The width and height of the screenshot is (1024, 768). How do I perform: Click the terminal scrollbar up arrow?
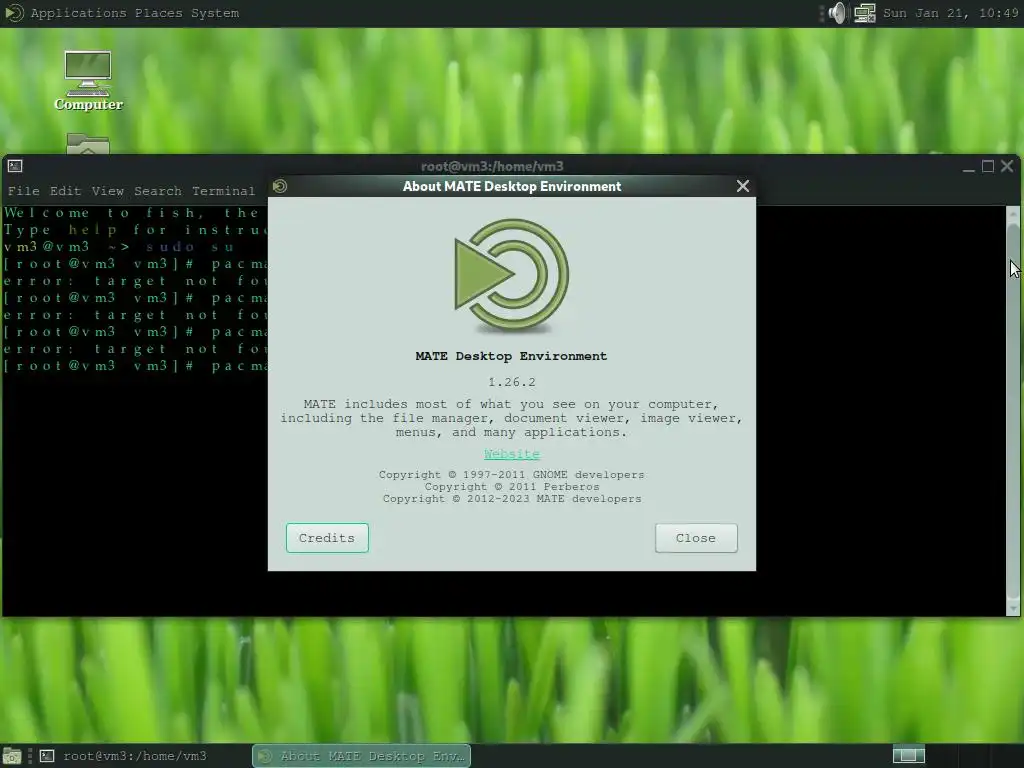click(x=1013, y=213)
